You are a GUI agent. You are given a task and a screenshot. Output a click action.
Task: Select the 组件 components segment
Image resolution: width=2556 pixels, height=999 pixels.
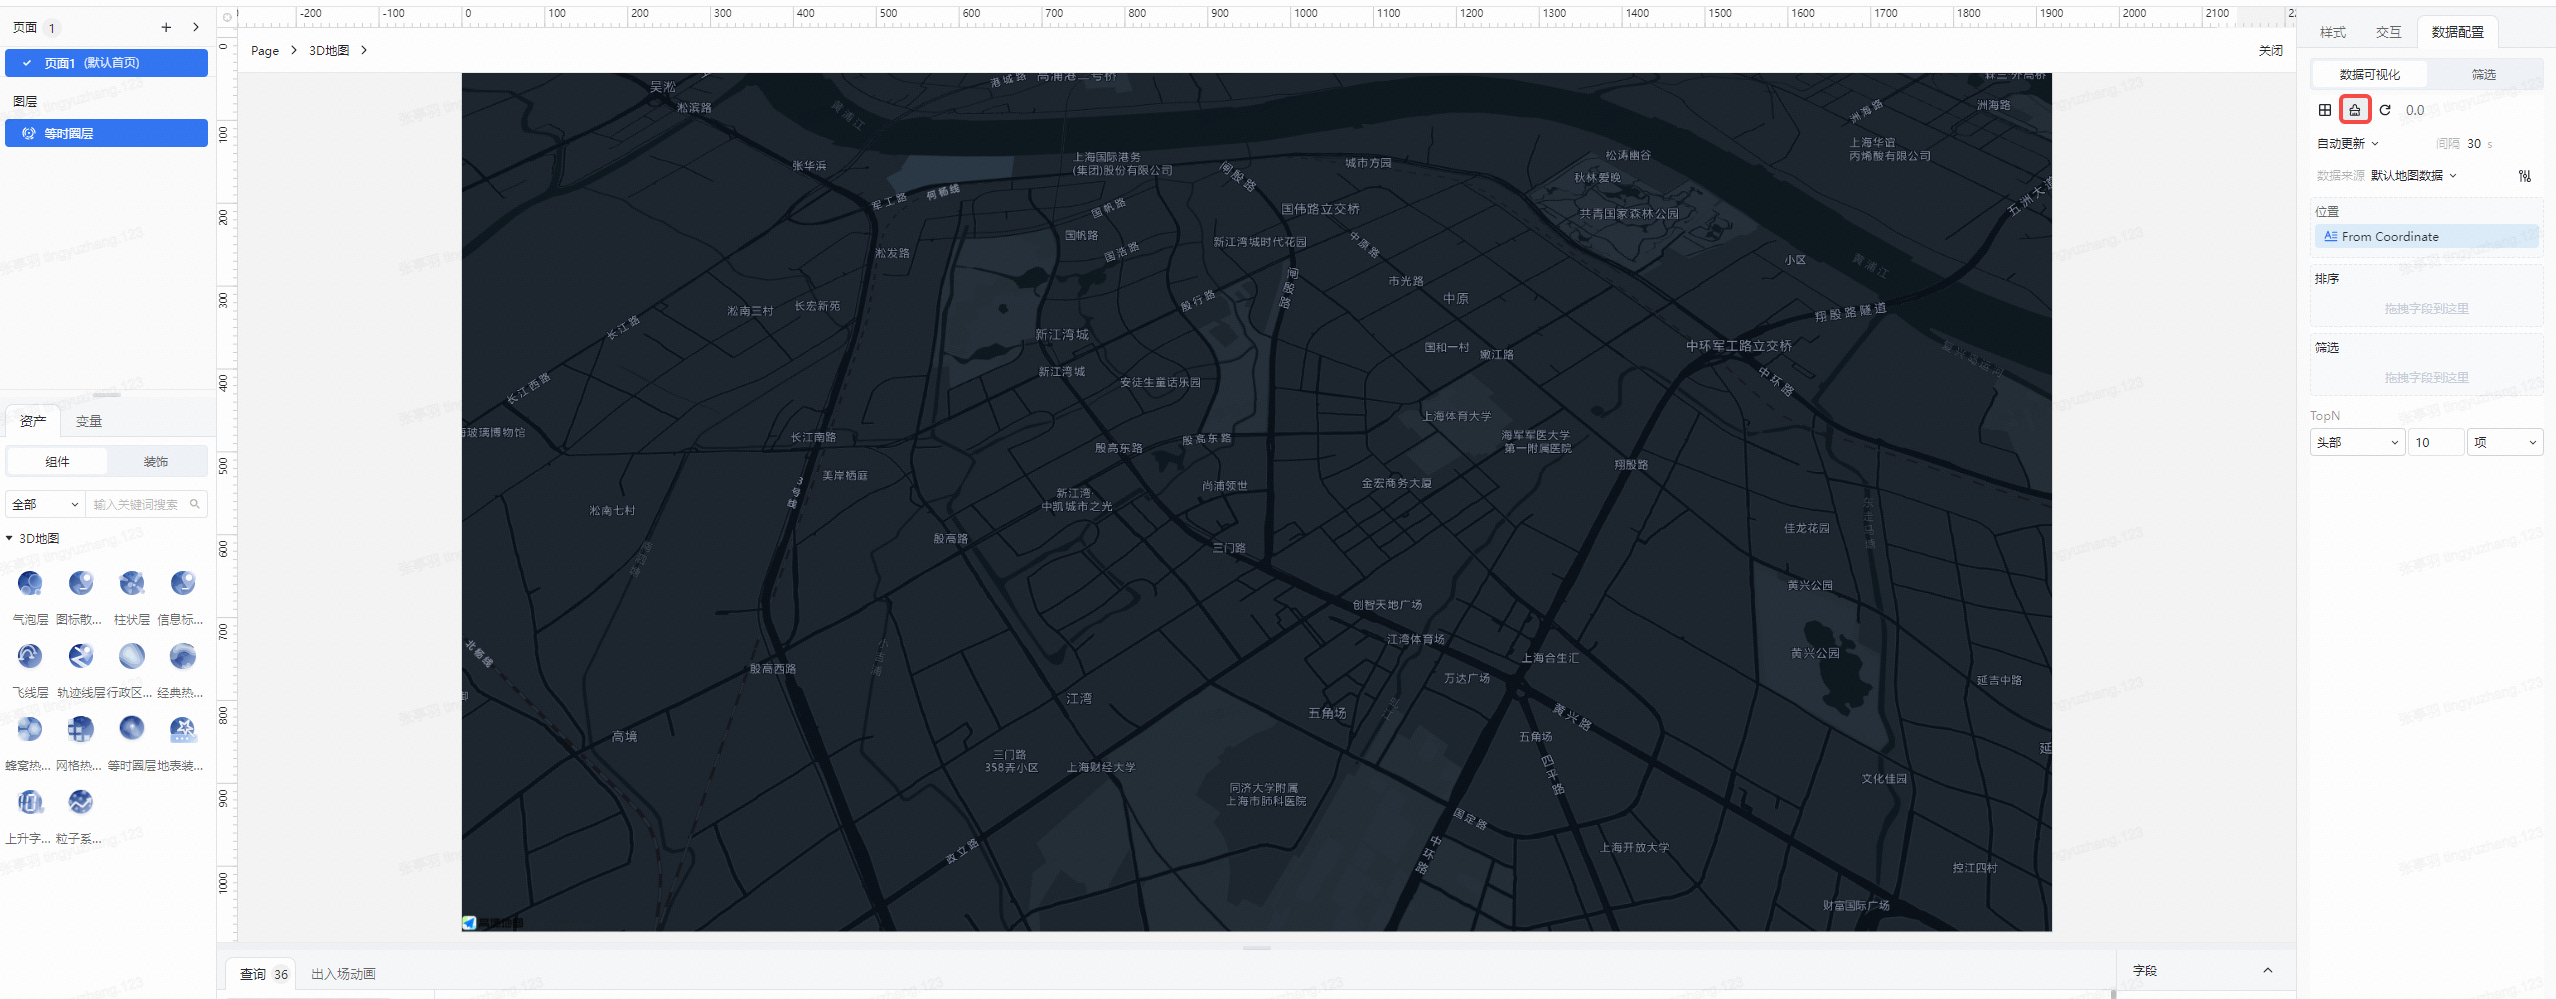tap(58, 462)
